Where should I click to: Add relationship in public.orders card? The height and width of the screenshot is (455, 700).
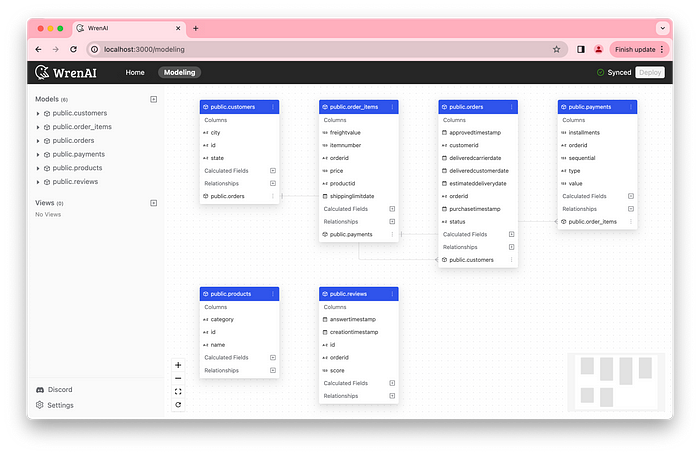click(x=512, y=247)
